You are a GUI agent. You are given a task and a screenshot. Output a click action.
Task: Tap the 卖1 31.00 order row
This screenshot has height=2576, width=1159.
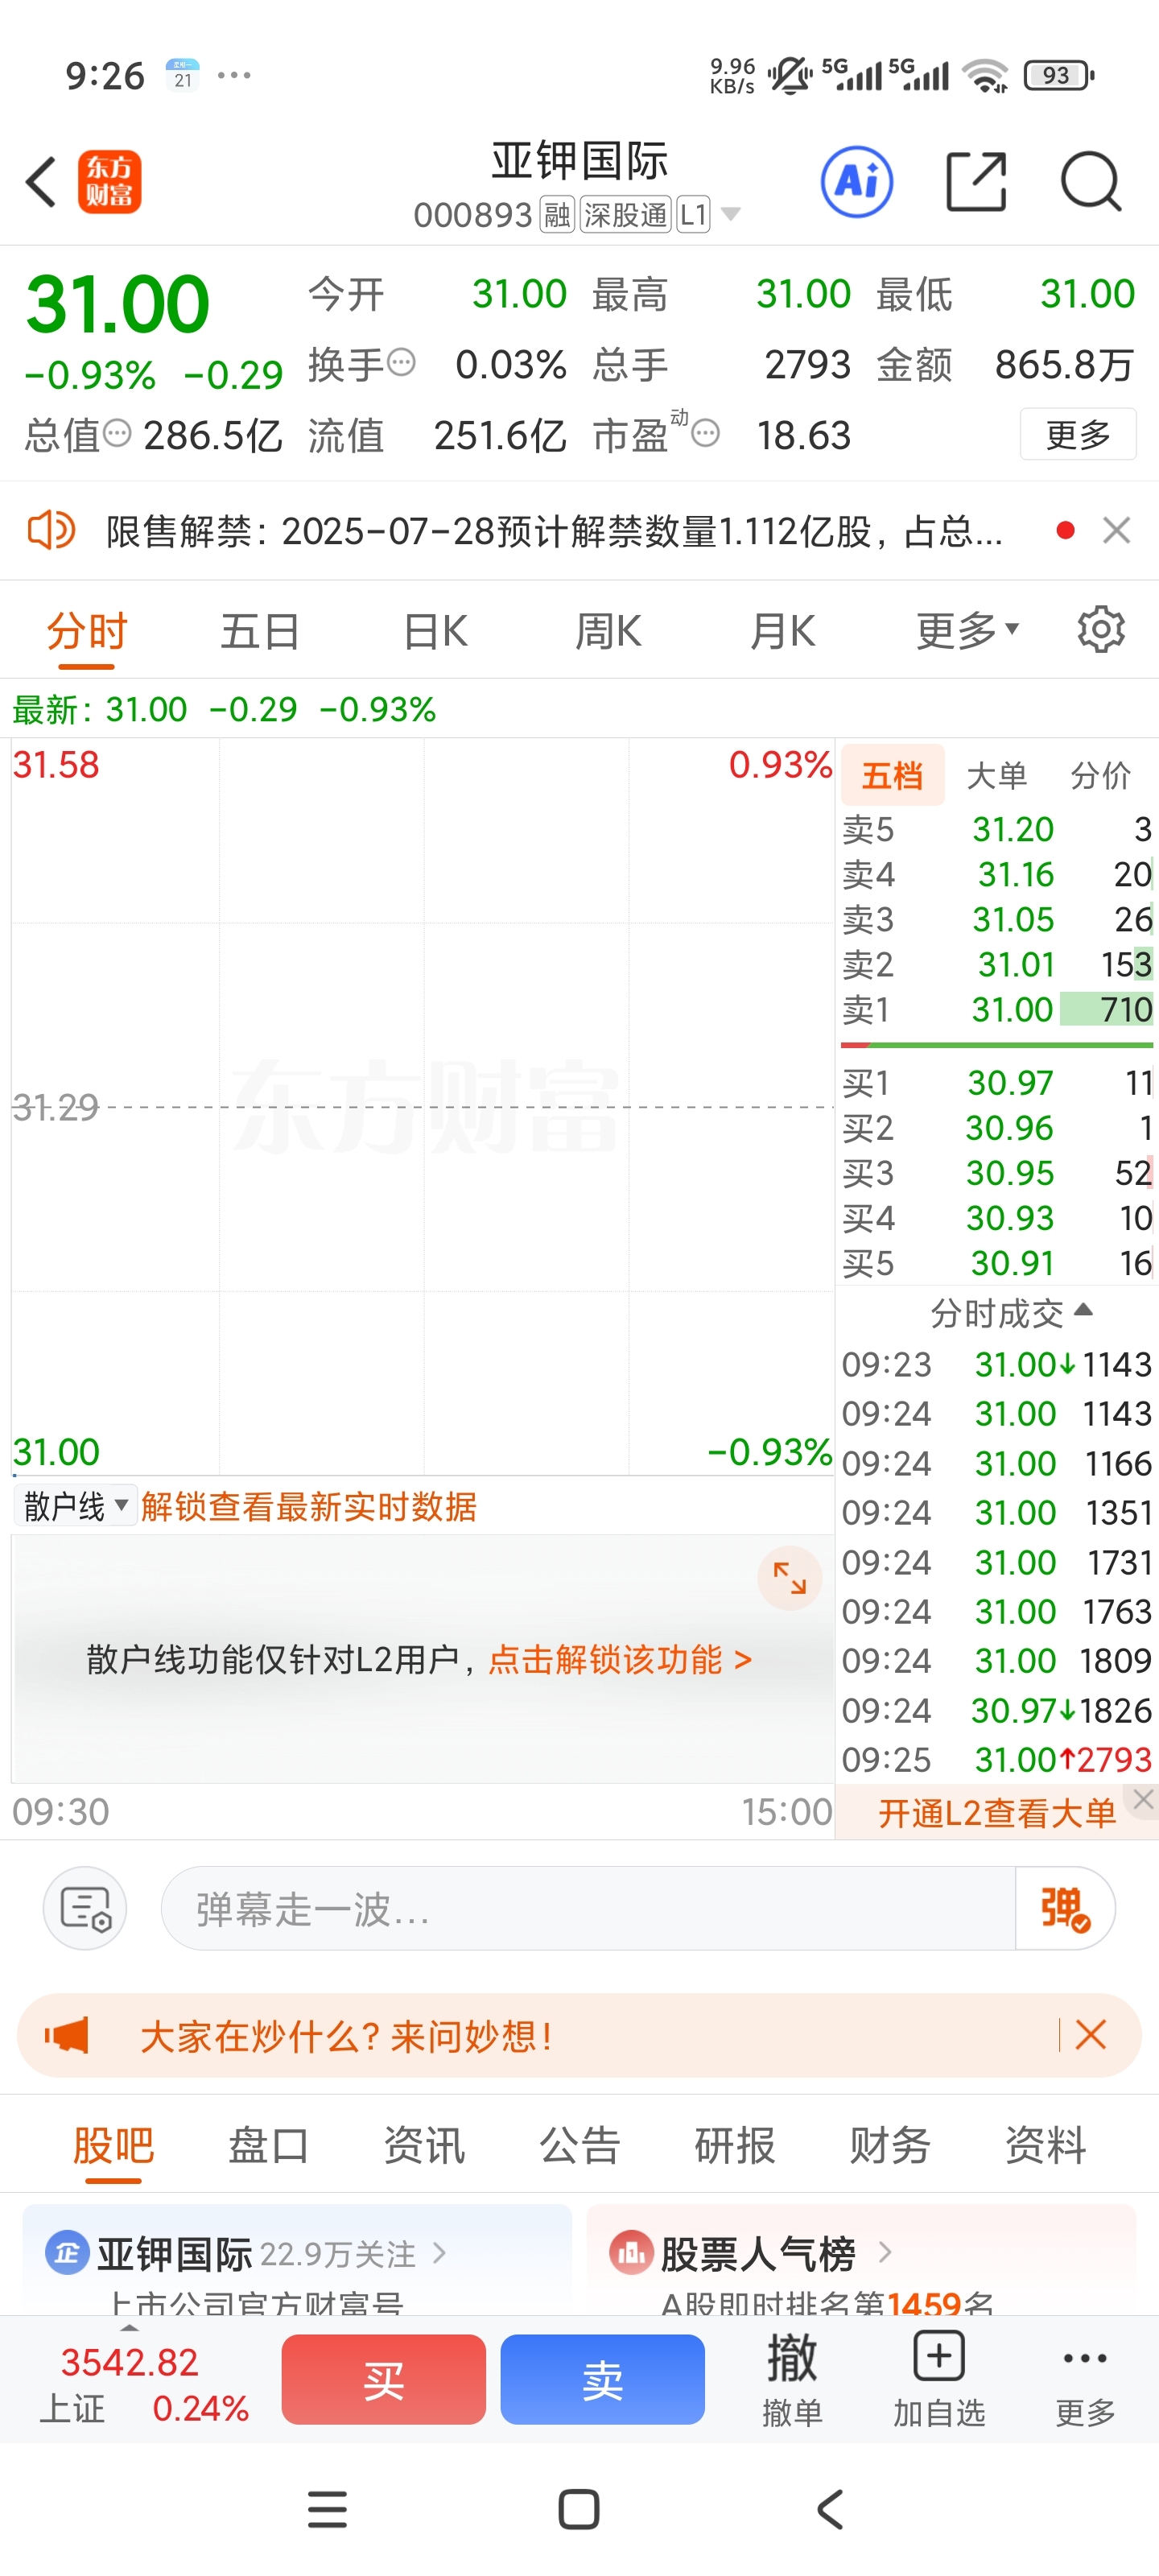click(997, 1009)
